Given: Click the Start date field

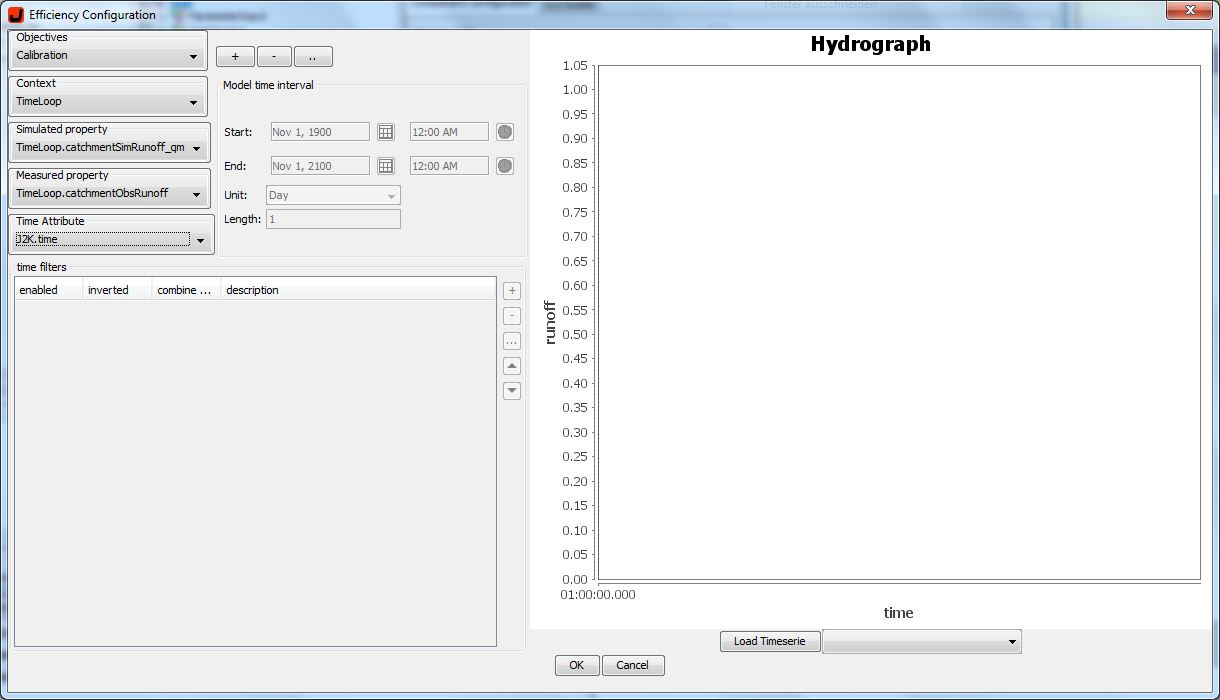Looking at the screenshot, I should (320, 132).
